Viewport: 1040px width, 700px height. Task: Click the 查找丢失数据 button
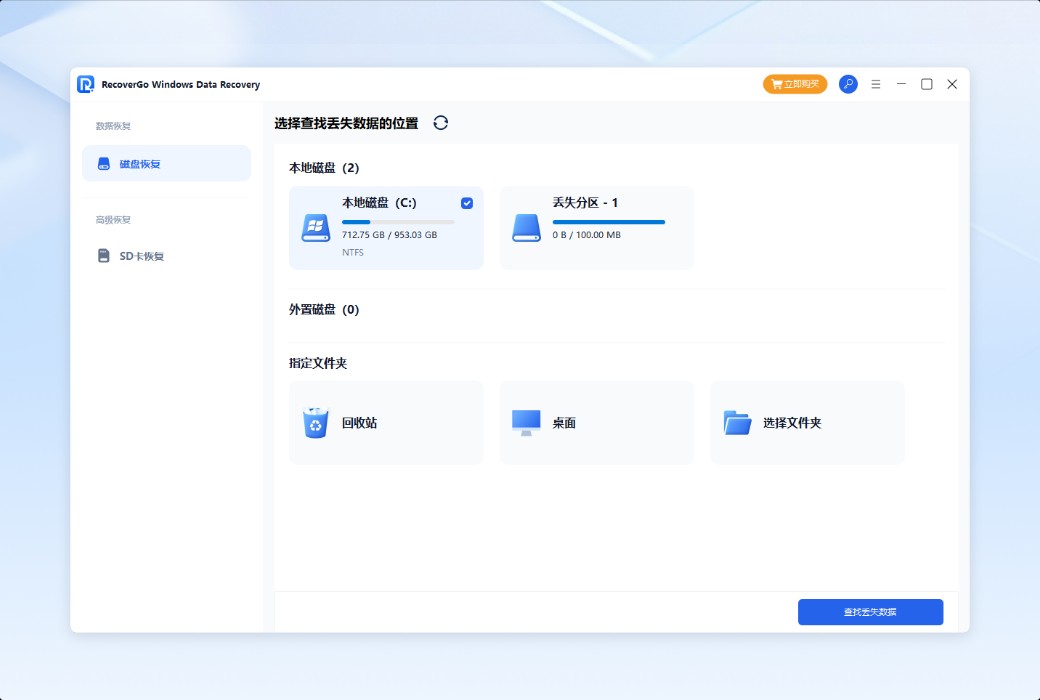870,611
